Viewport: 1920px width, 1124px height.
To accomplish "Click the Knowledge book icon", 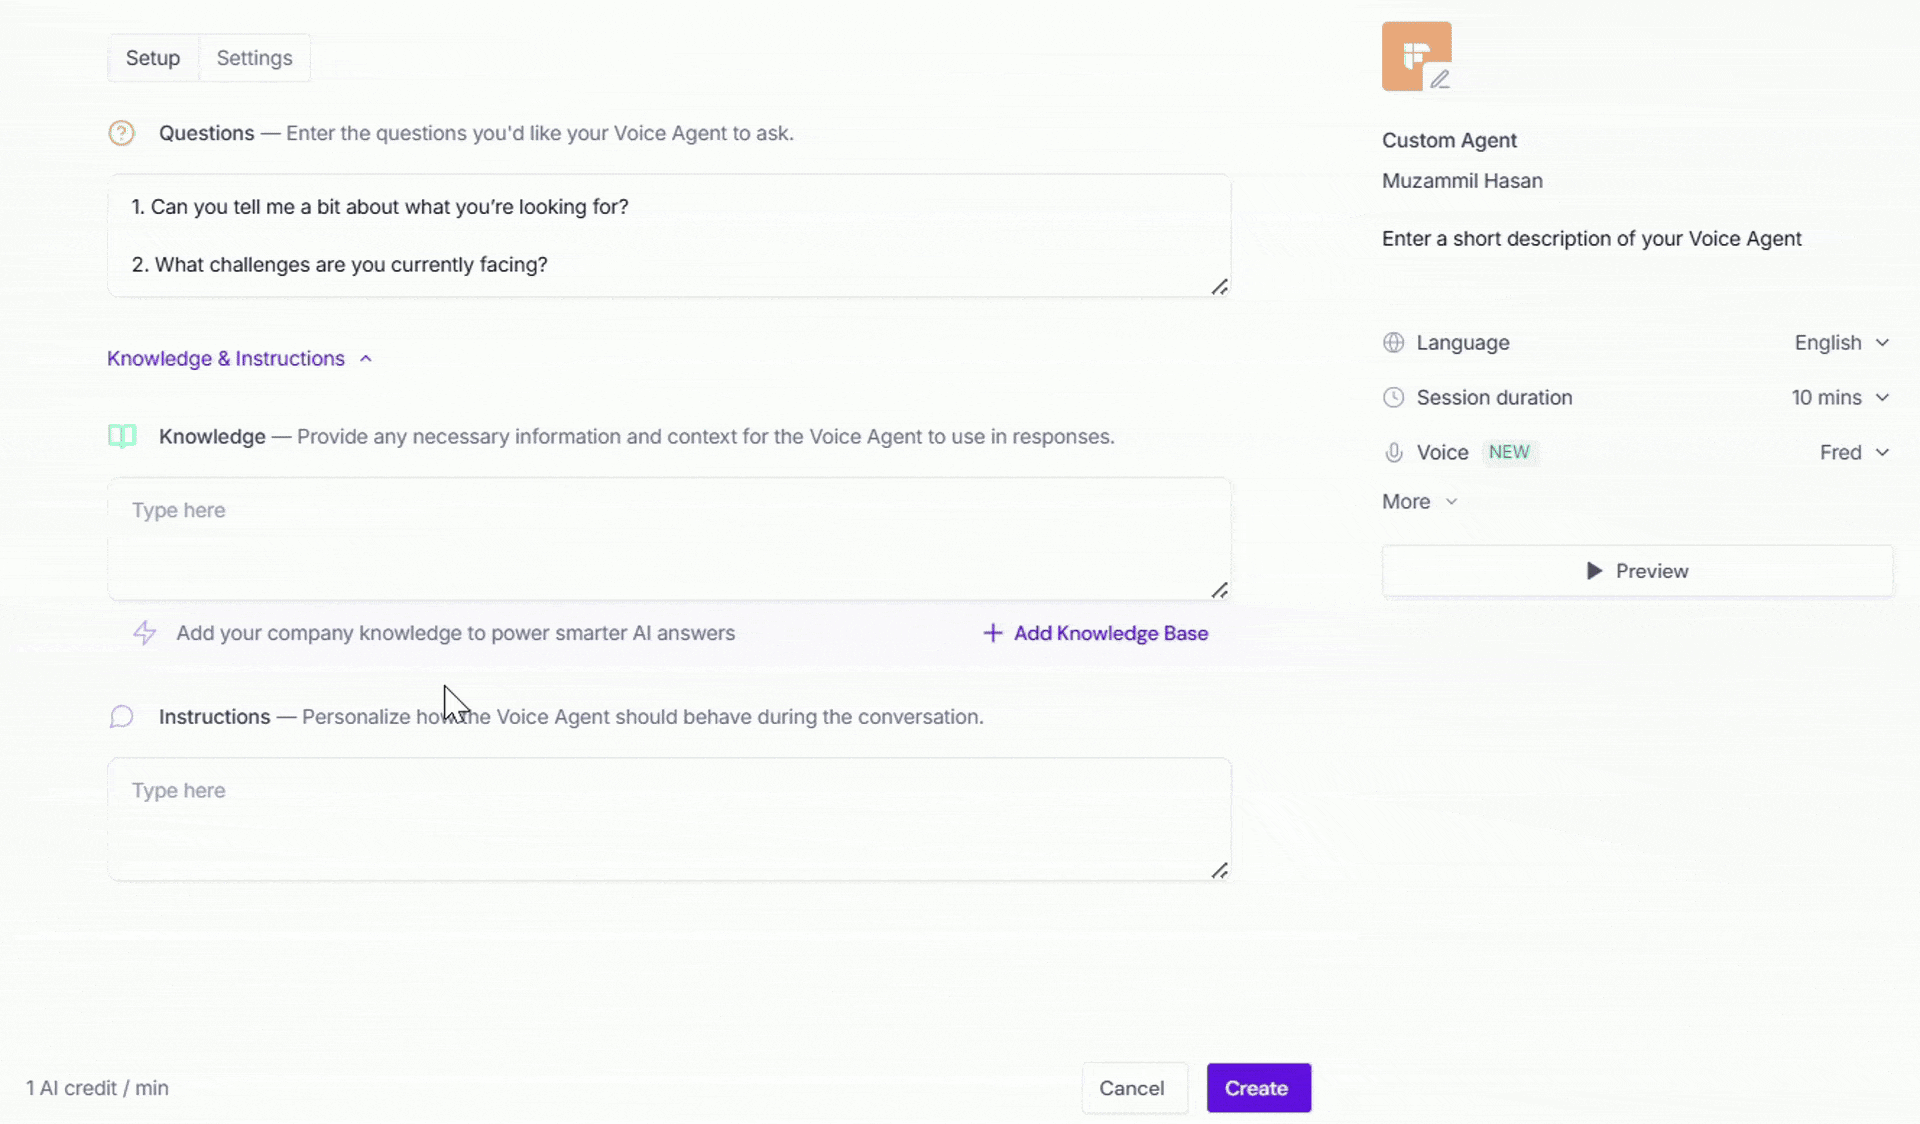I will [x=121, y=436].
